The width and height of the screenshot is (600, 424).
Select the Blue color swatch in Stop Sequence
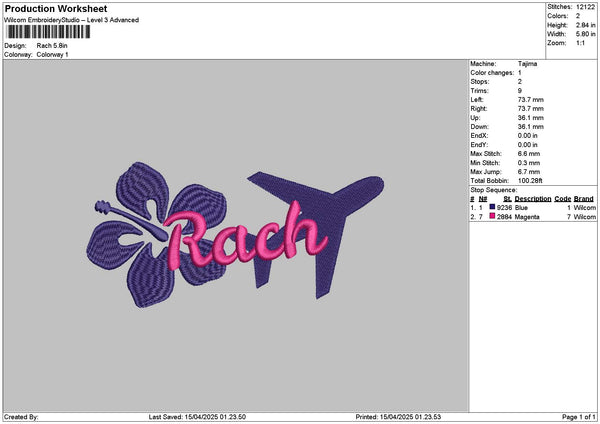pos(492,207)
